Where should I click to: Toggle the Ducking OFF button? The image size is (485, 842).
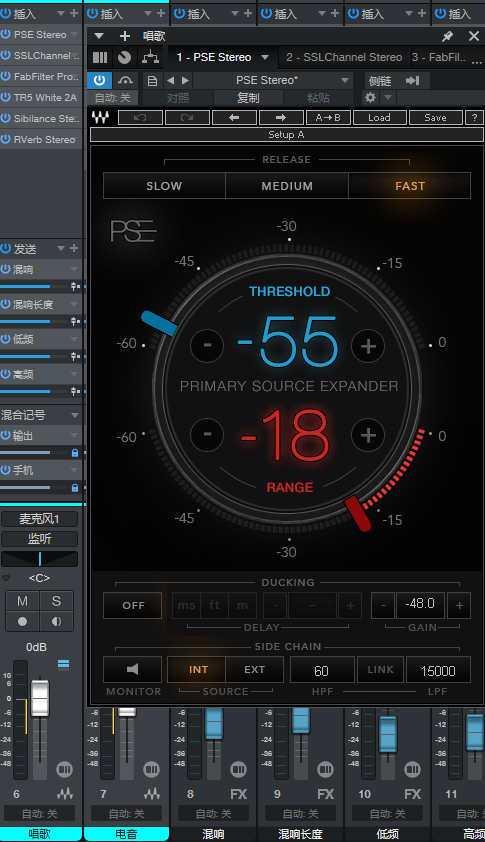pos(133,605)
